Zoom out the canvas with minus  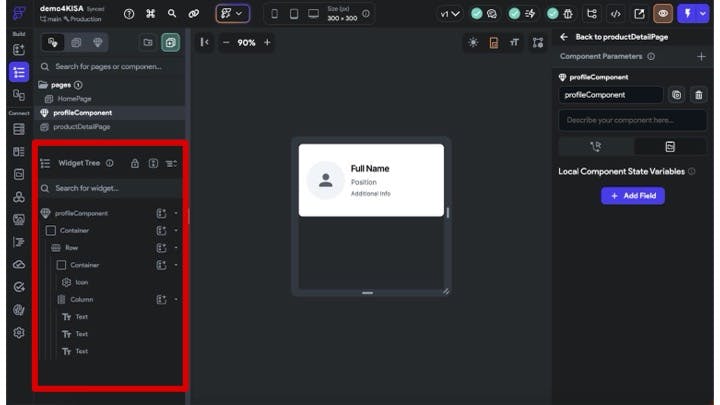point(225,42)
